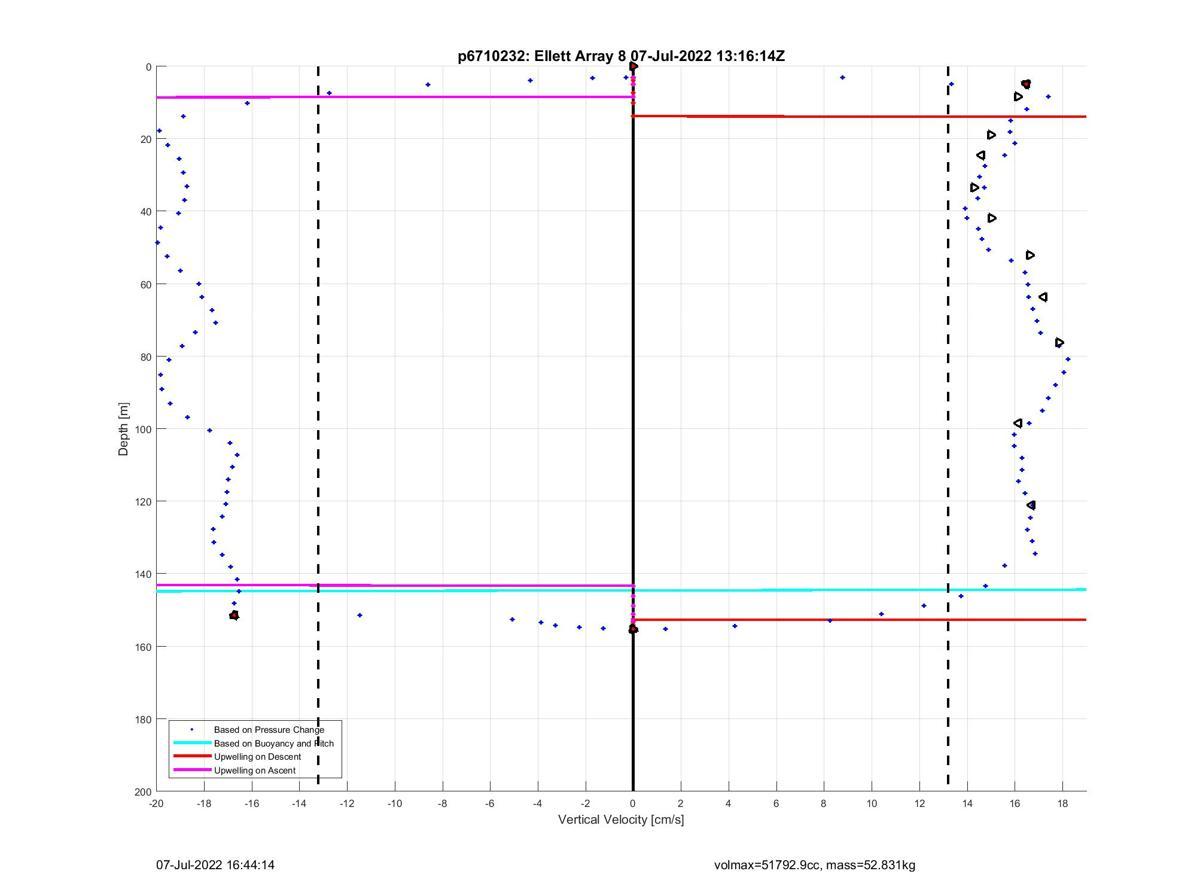The width and height of the screenshot is (1200, 889).
Task: Select the 'Vertical Velocity [cm/s]' x-axis label
Action: (621, 820)
